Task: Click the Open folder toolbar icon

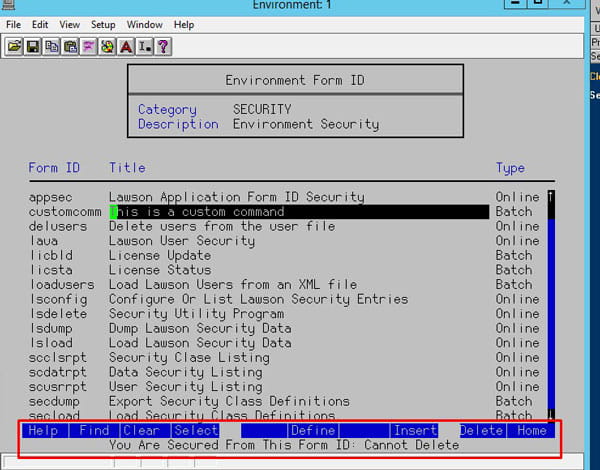Action: click(x=14, y=47)
